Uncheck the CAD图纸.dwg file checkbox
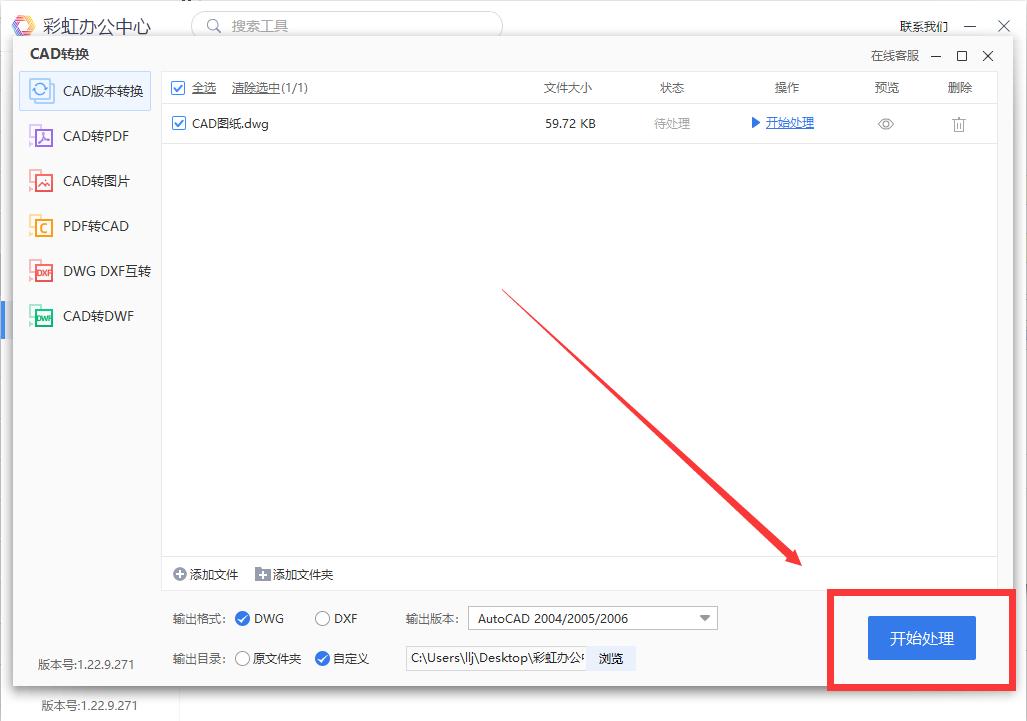The height and width of the screenshot is (721, 1027). click(x=178, y=123)
